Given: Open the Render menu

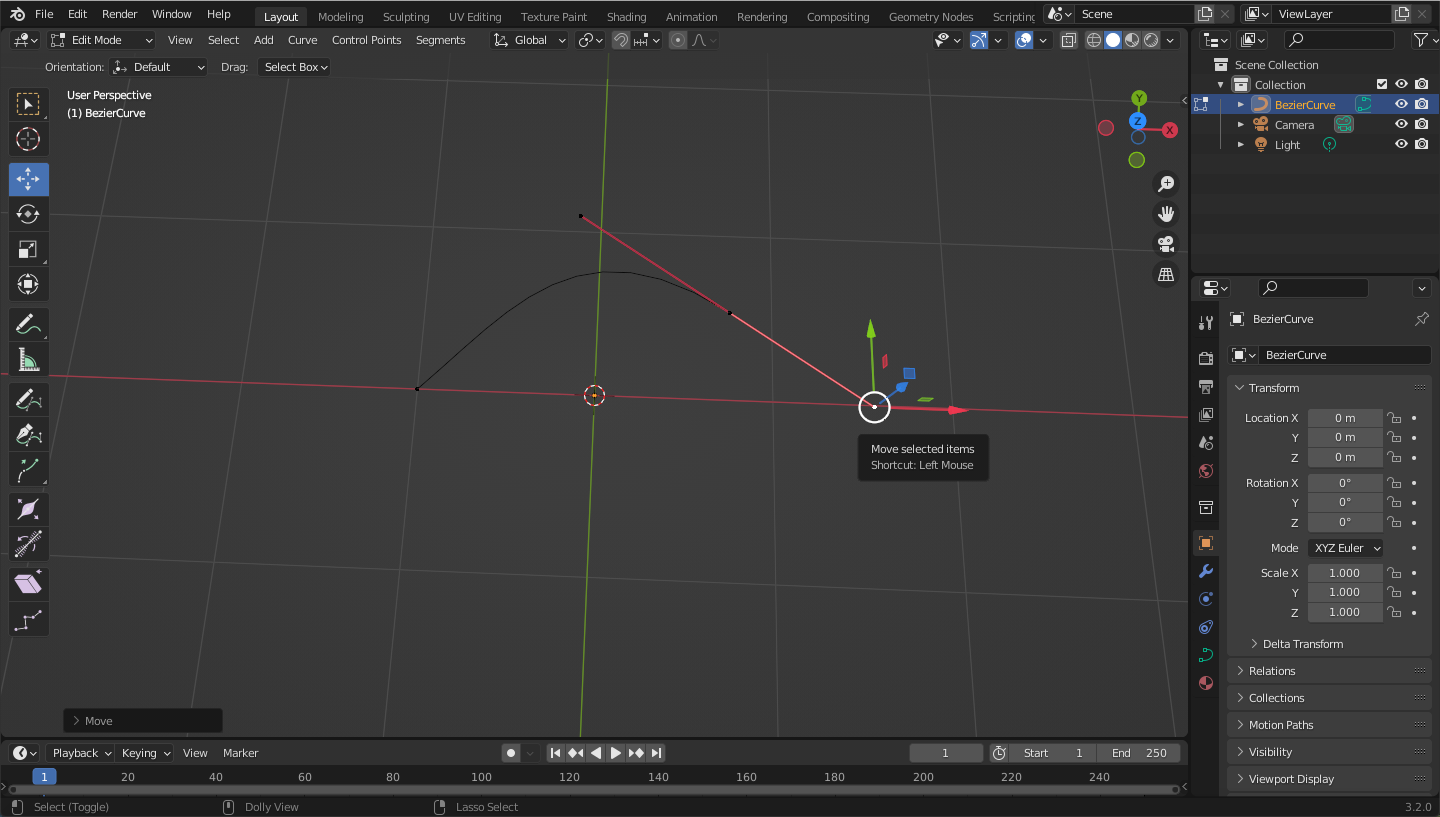Looking at the screenshot, I should [x=119, y=14].
